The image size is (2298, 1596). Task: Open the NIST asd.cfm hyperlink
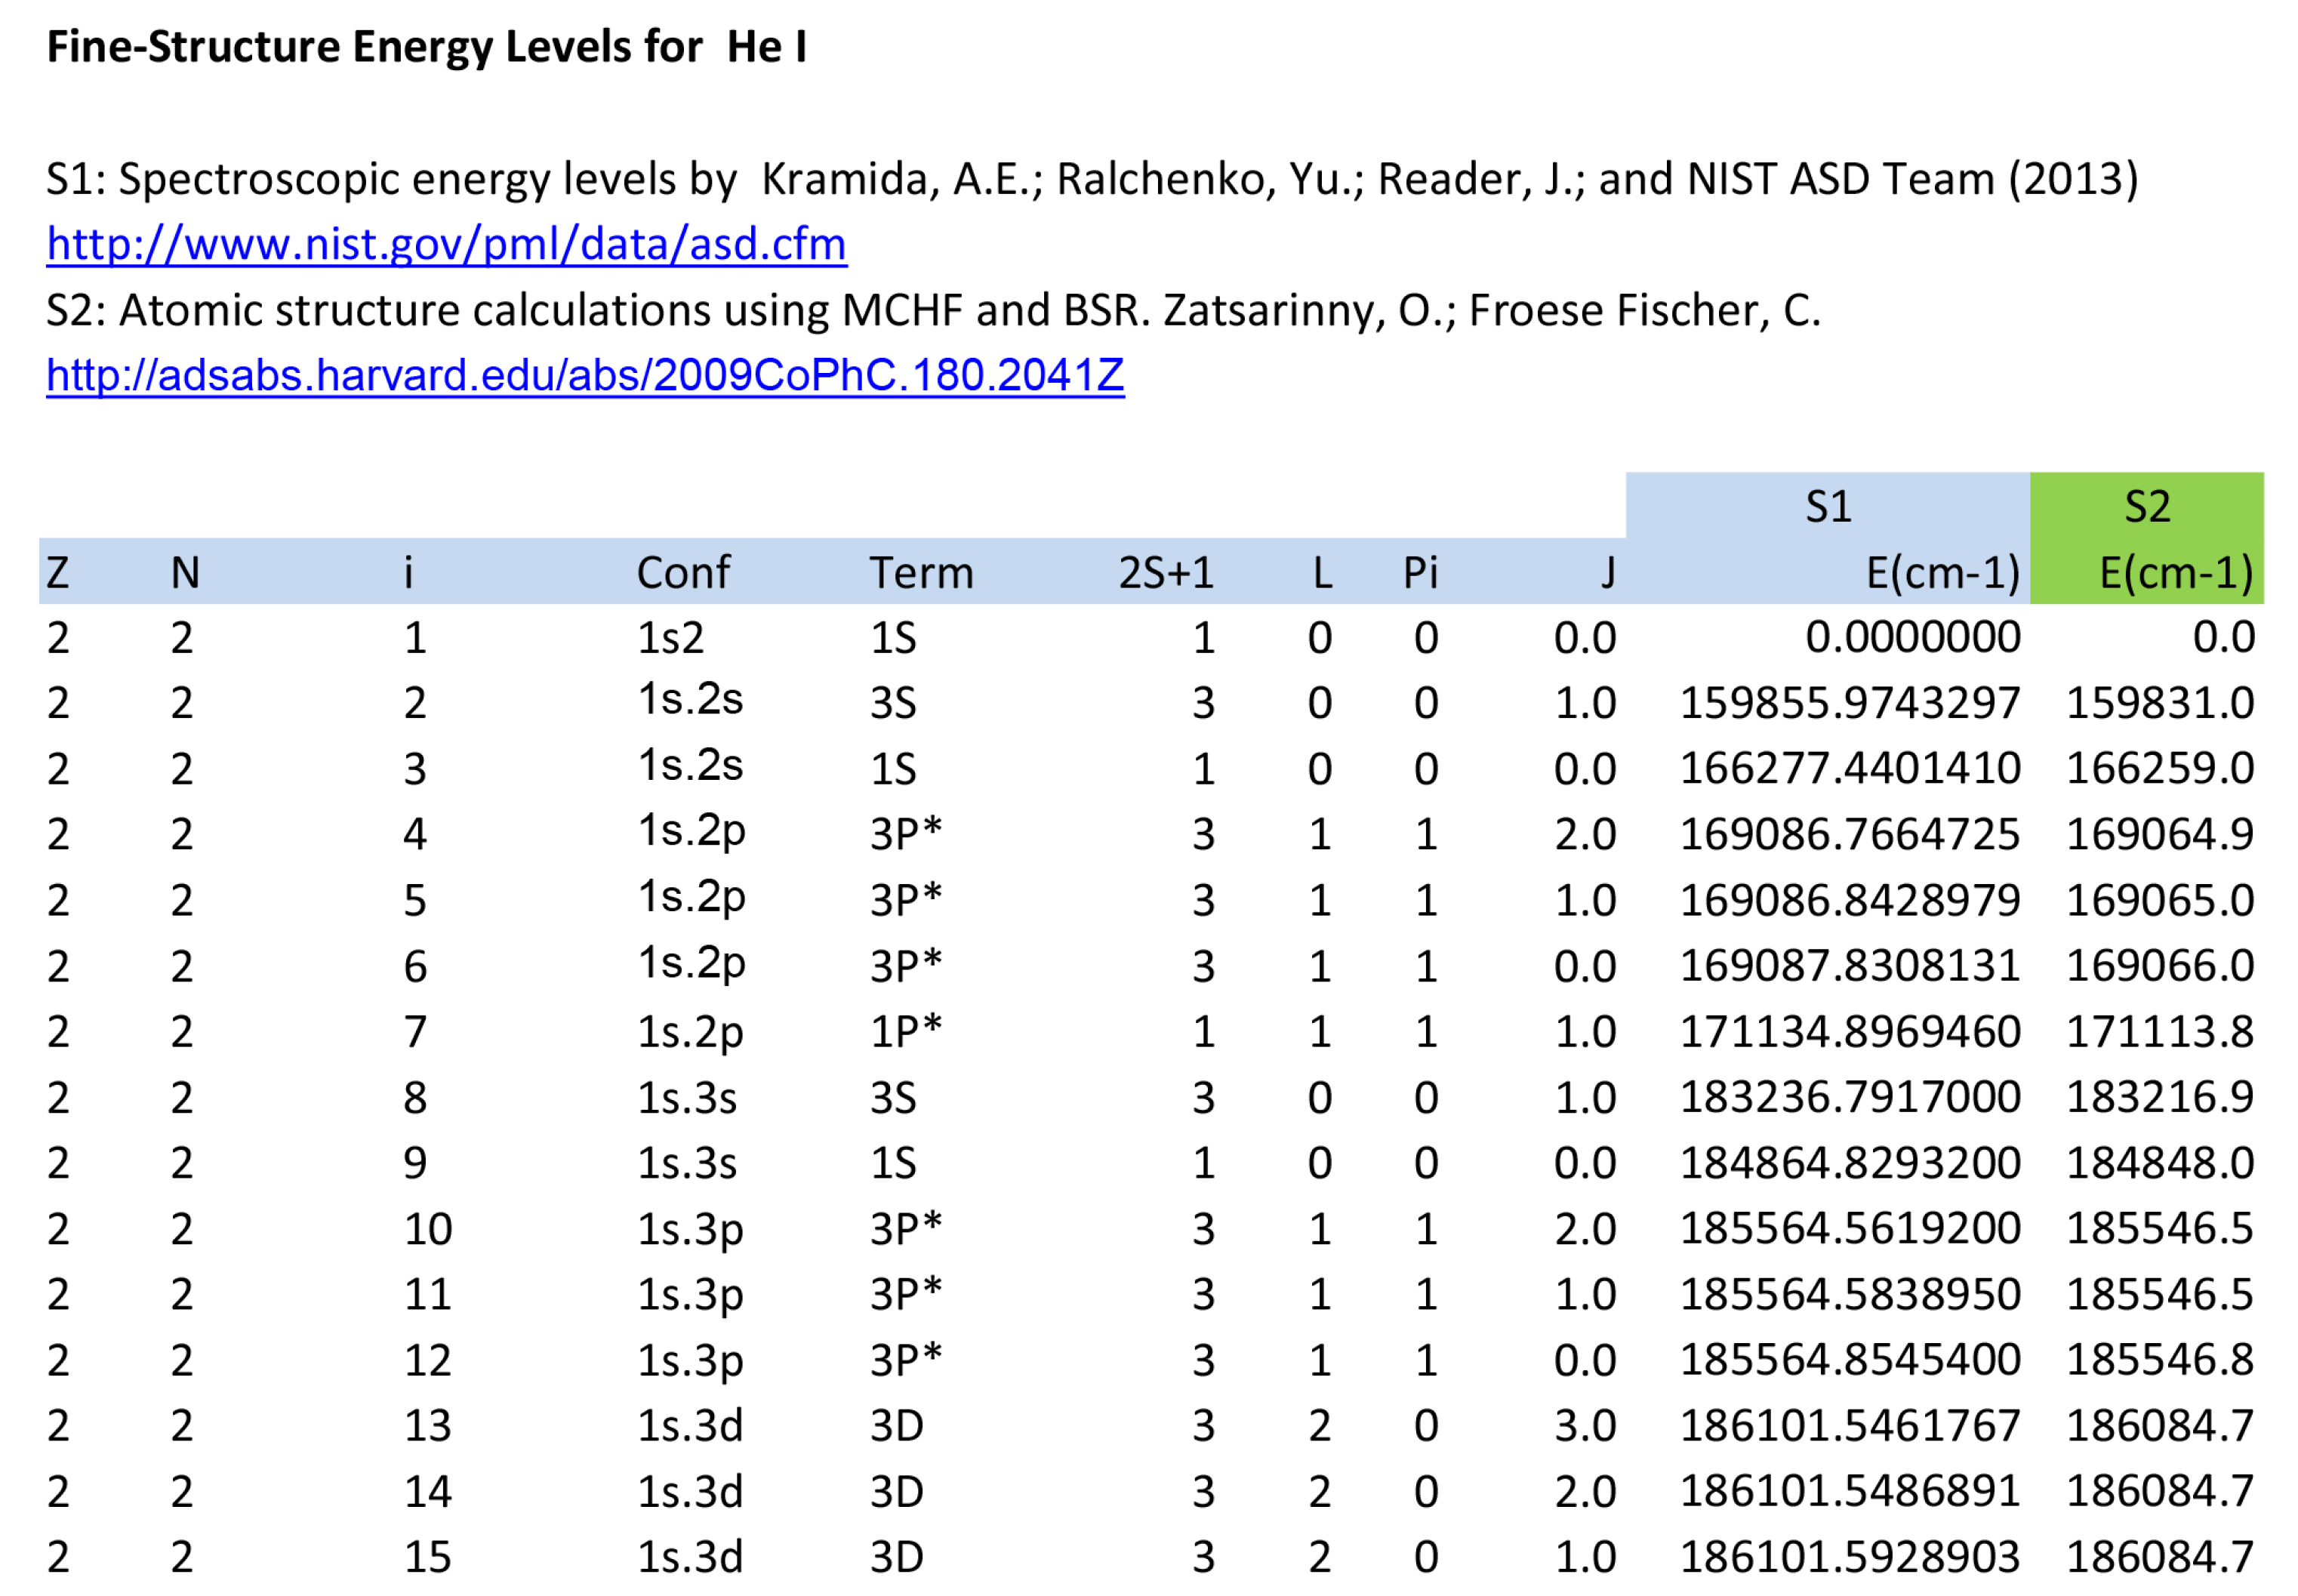(446, 244)
